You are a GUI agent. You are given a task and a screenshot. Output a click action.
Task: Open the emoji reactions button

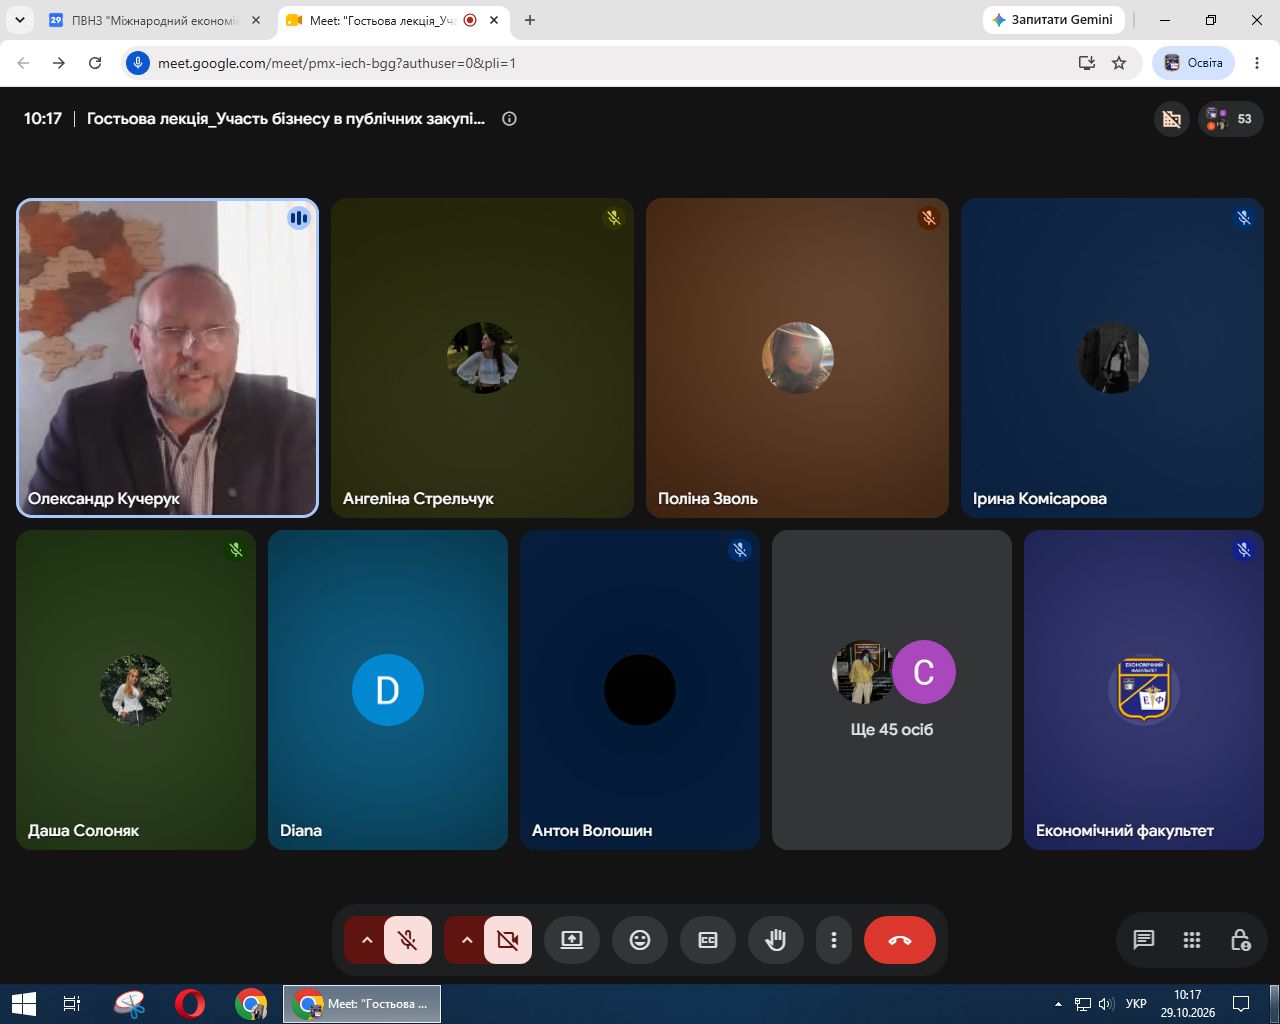point(640,940)
